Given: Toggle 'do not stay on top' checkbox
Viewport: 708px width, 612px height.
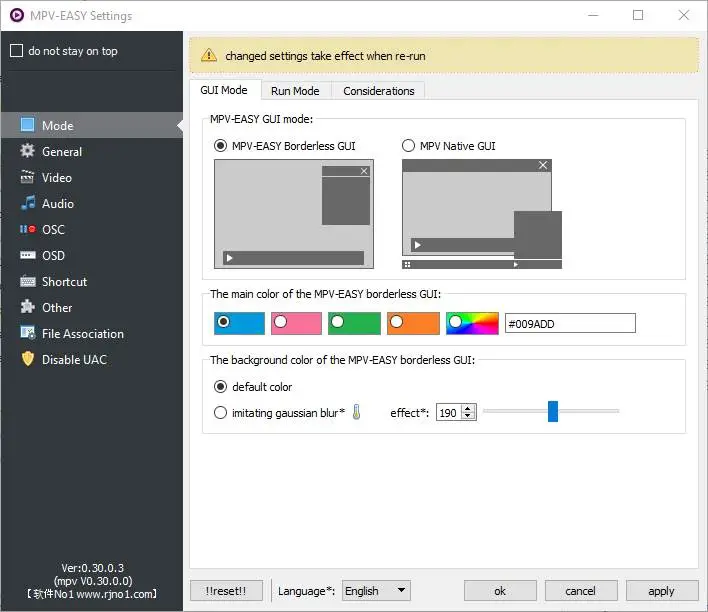Looking at the screenshot, I should point(16,51).
